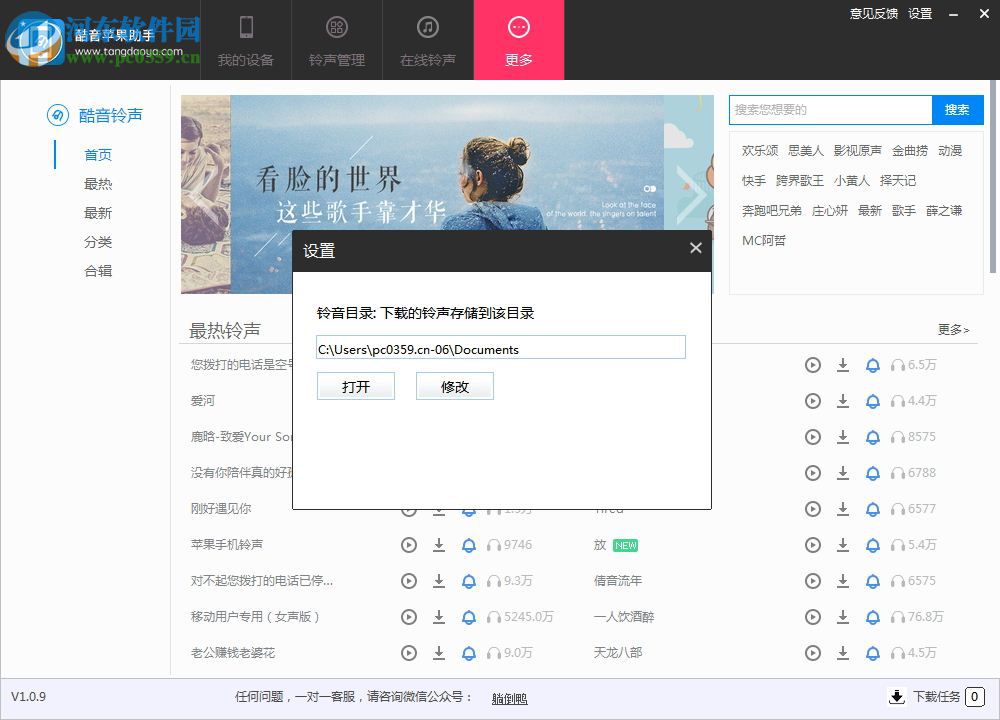Play the 一人饮酒醉 ringtone
1000x720 pixels.
[x=813, y=617]
